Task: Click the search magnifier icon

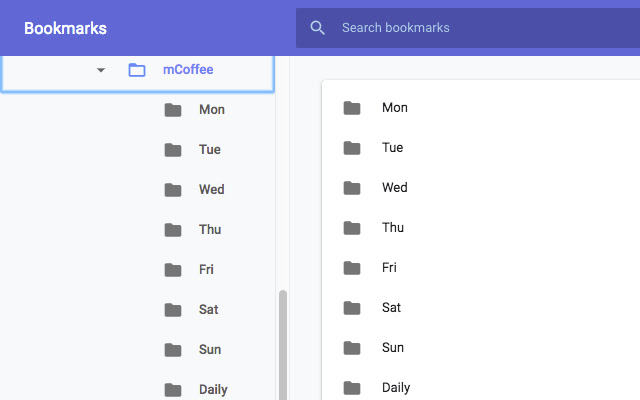Action: (318, 28)
